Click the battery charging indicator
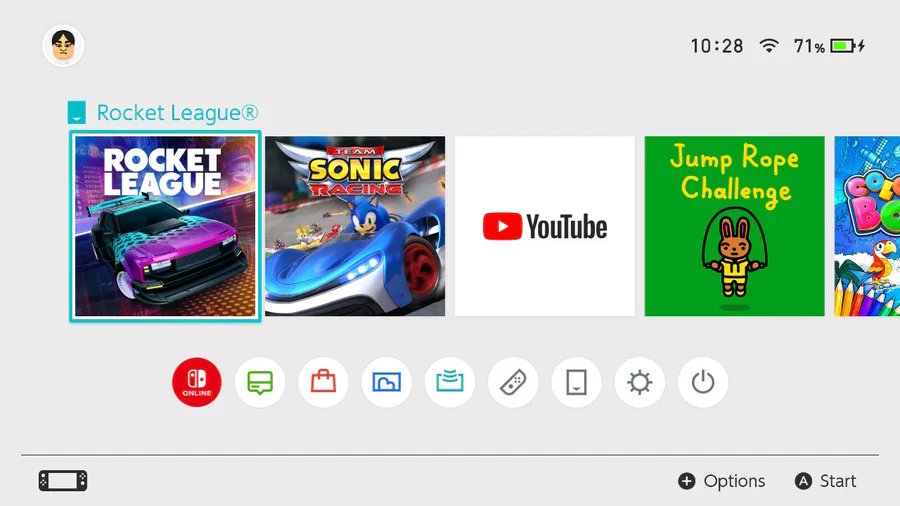This screenshot has width=900, height=506. tap(848, 45)
